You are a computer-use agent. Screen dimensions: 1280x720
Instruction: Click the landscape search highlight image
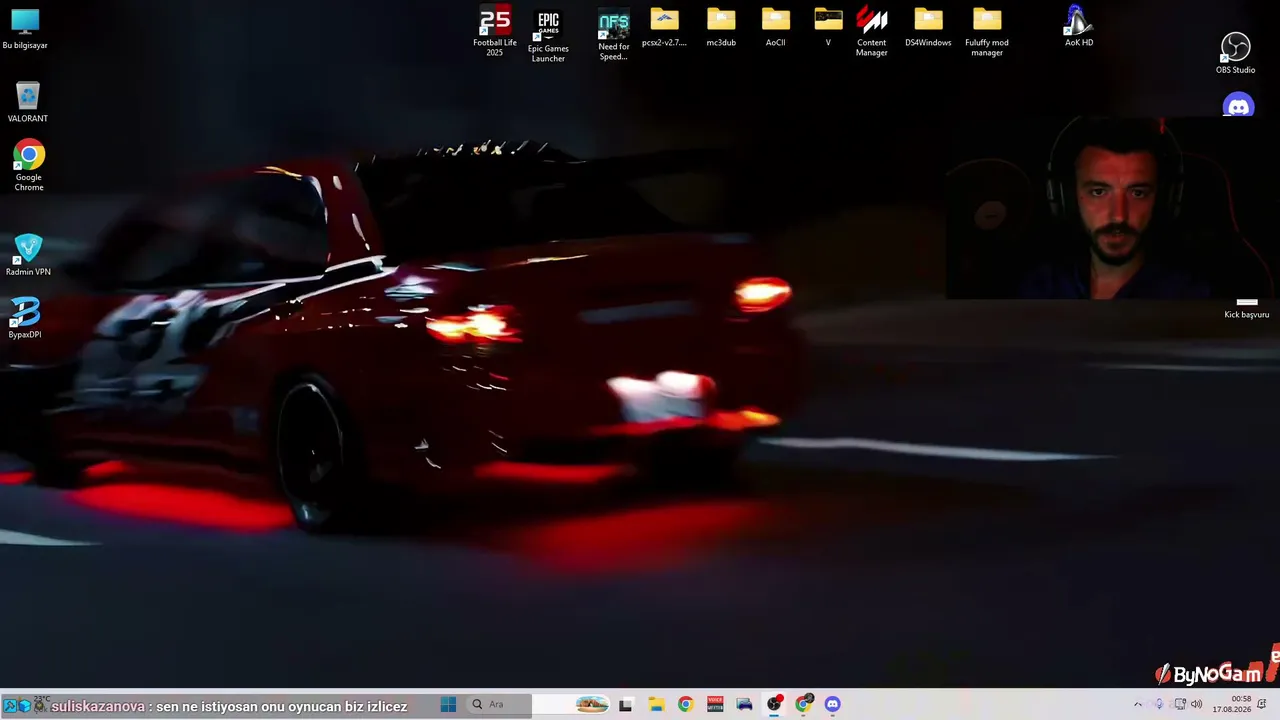[592, 704]
